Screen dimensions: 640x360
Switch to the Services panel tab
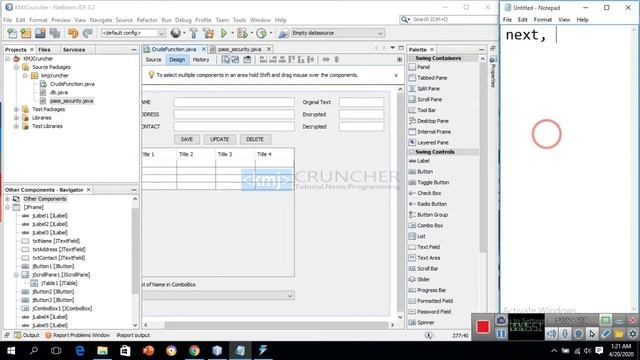pos(74,49)
